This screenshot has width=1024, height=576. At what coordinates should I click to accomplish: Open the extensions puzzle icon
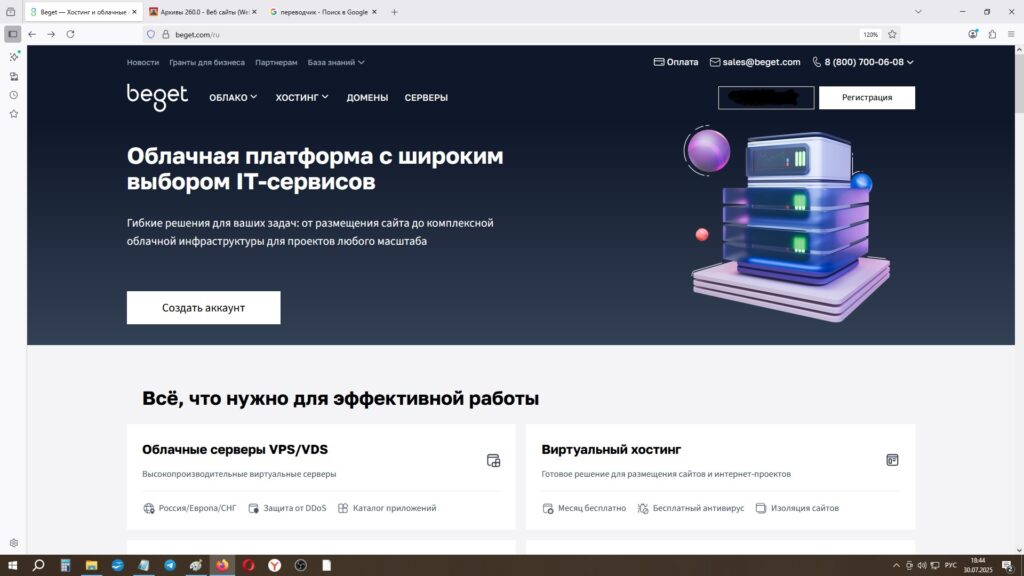coord(992,34)
